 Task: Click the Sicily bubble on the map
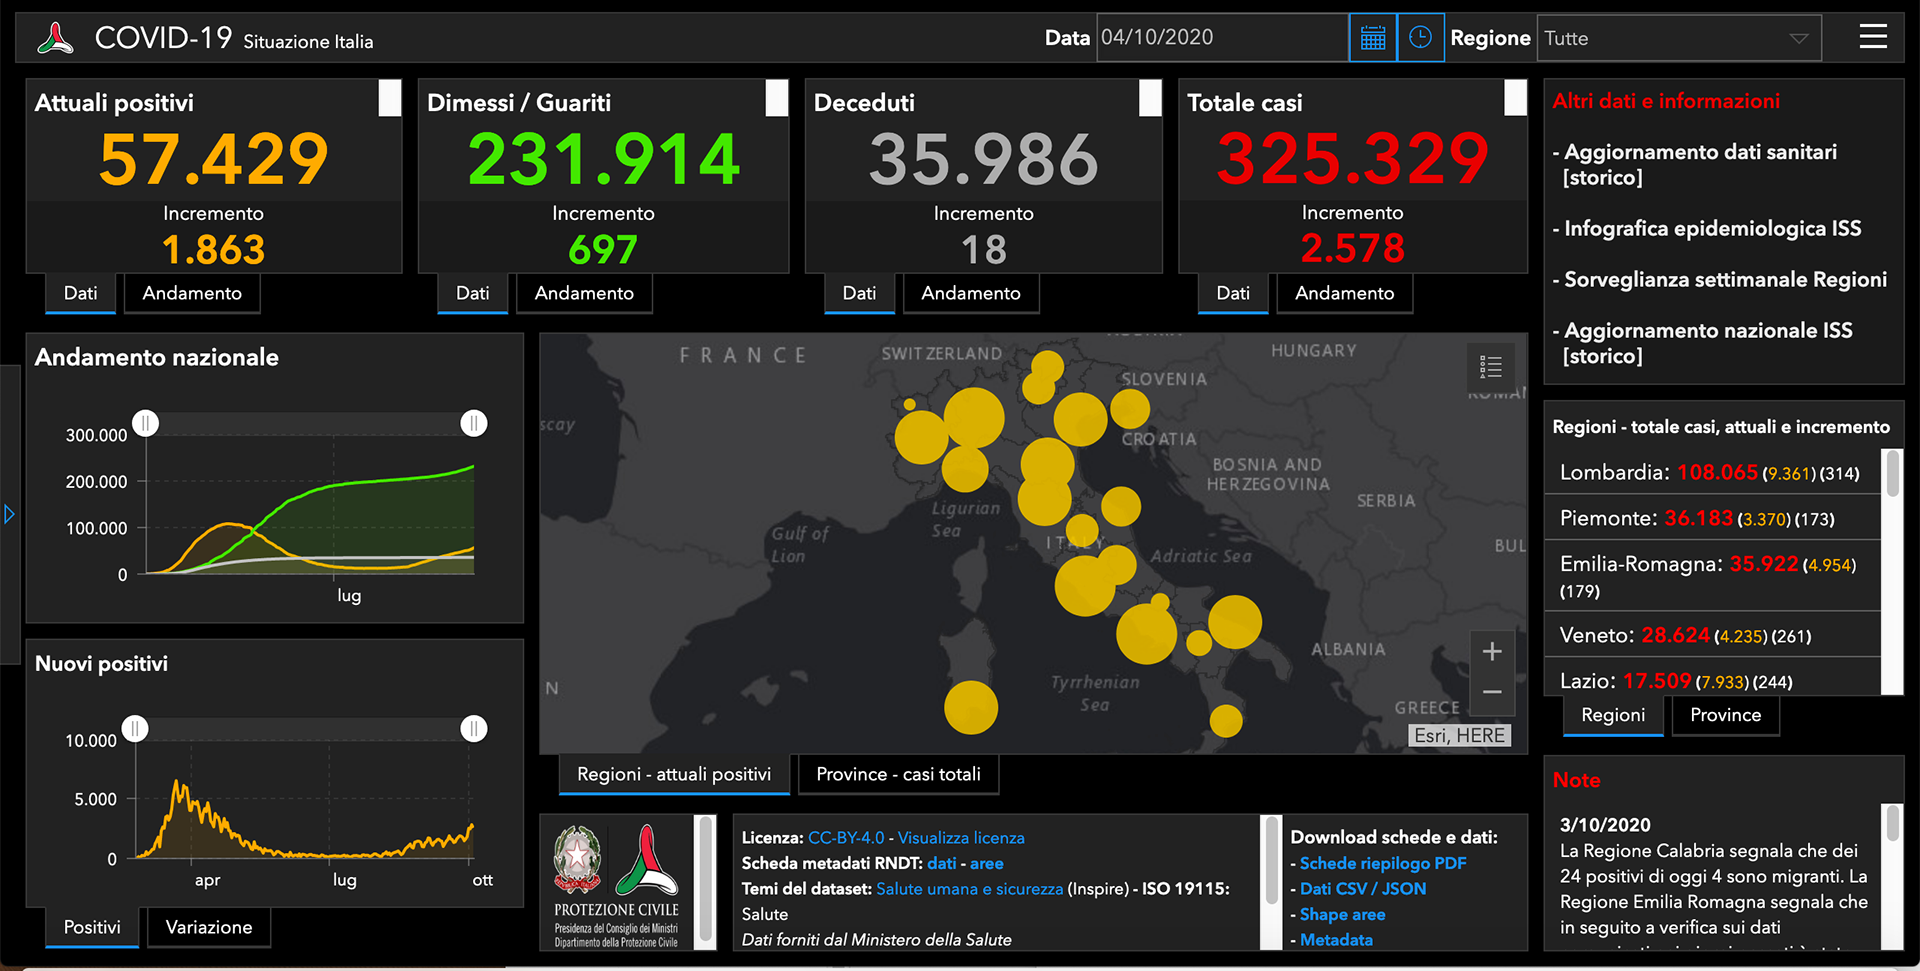1226,720
